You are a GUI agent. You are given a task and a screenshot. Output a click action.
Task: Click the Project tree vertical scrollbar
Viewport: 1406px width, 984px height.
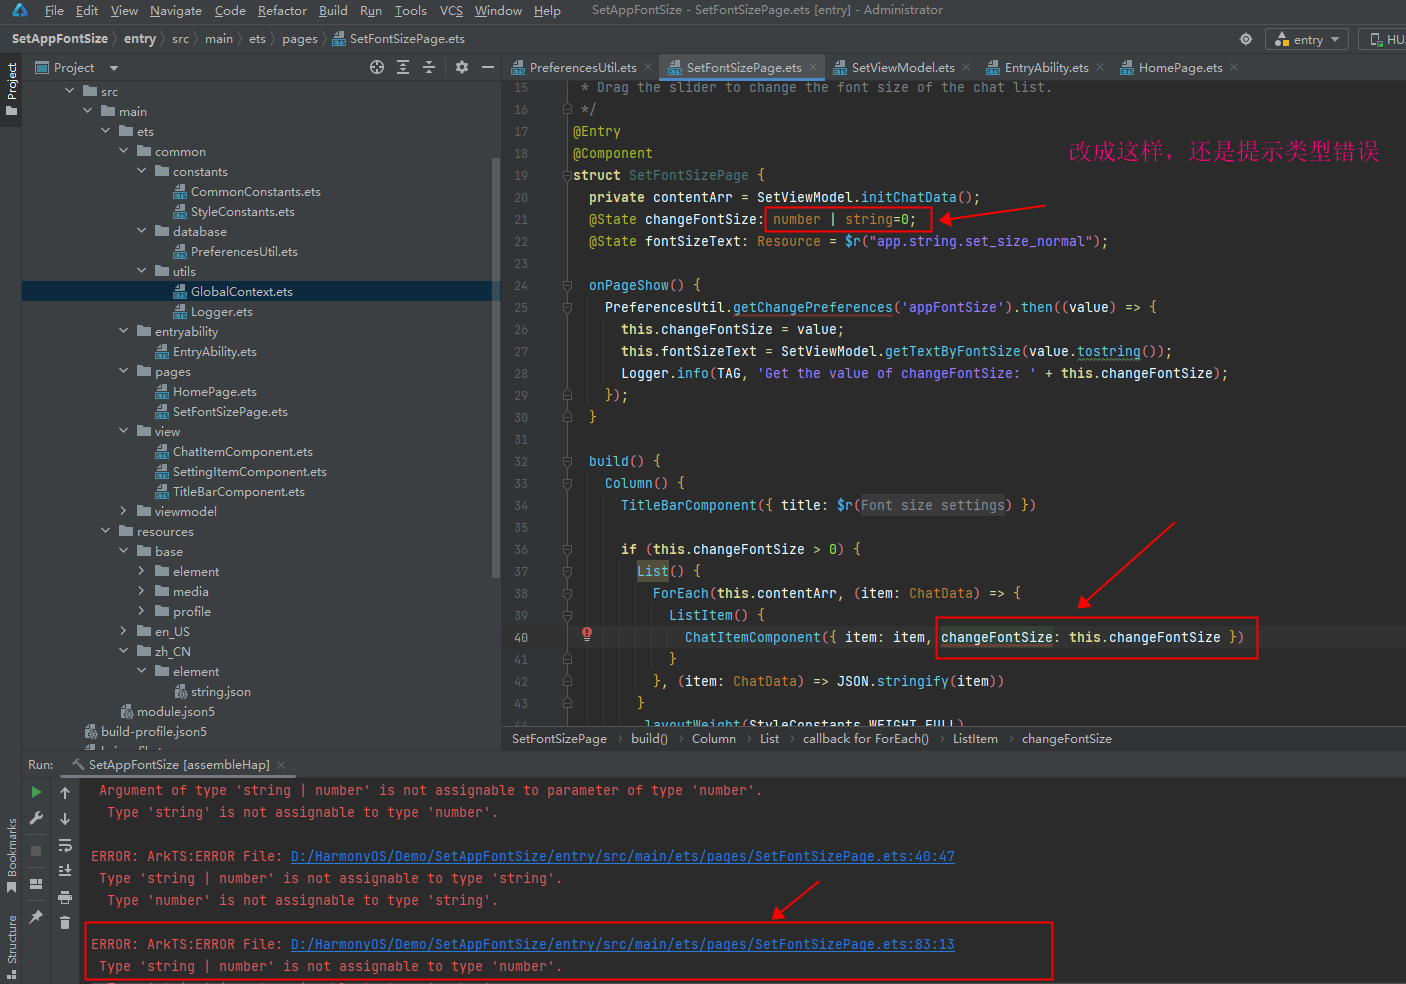(495, 367)
